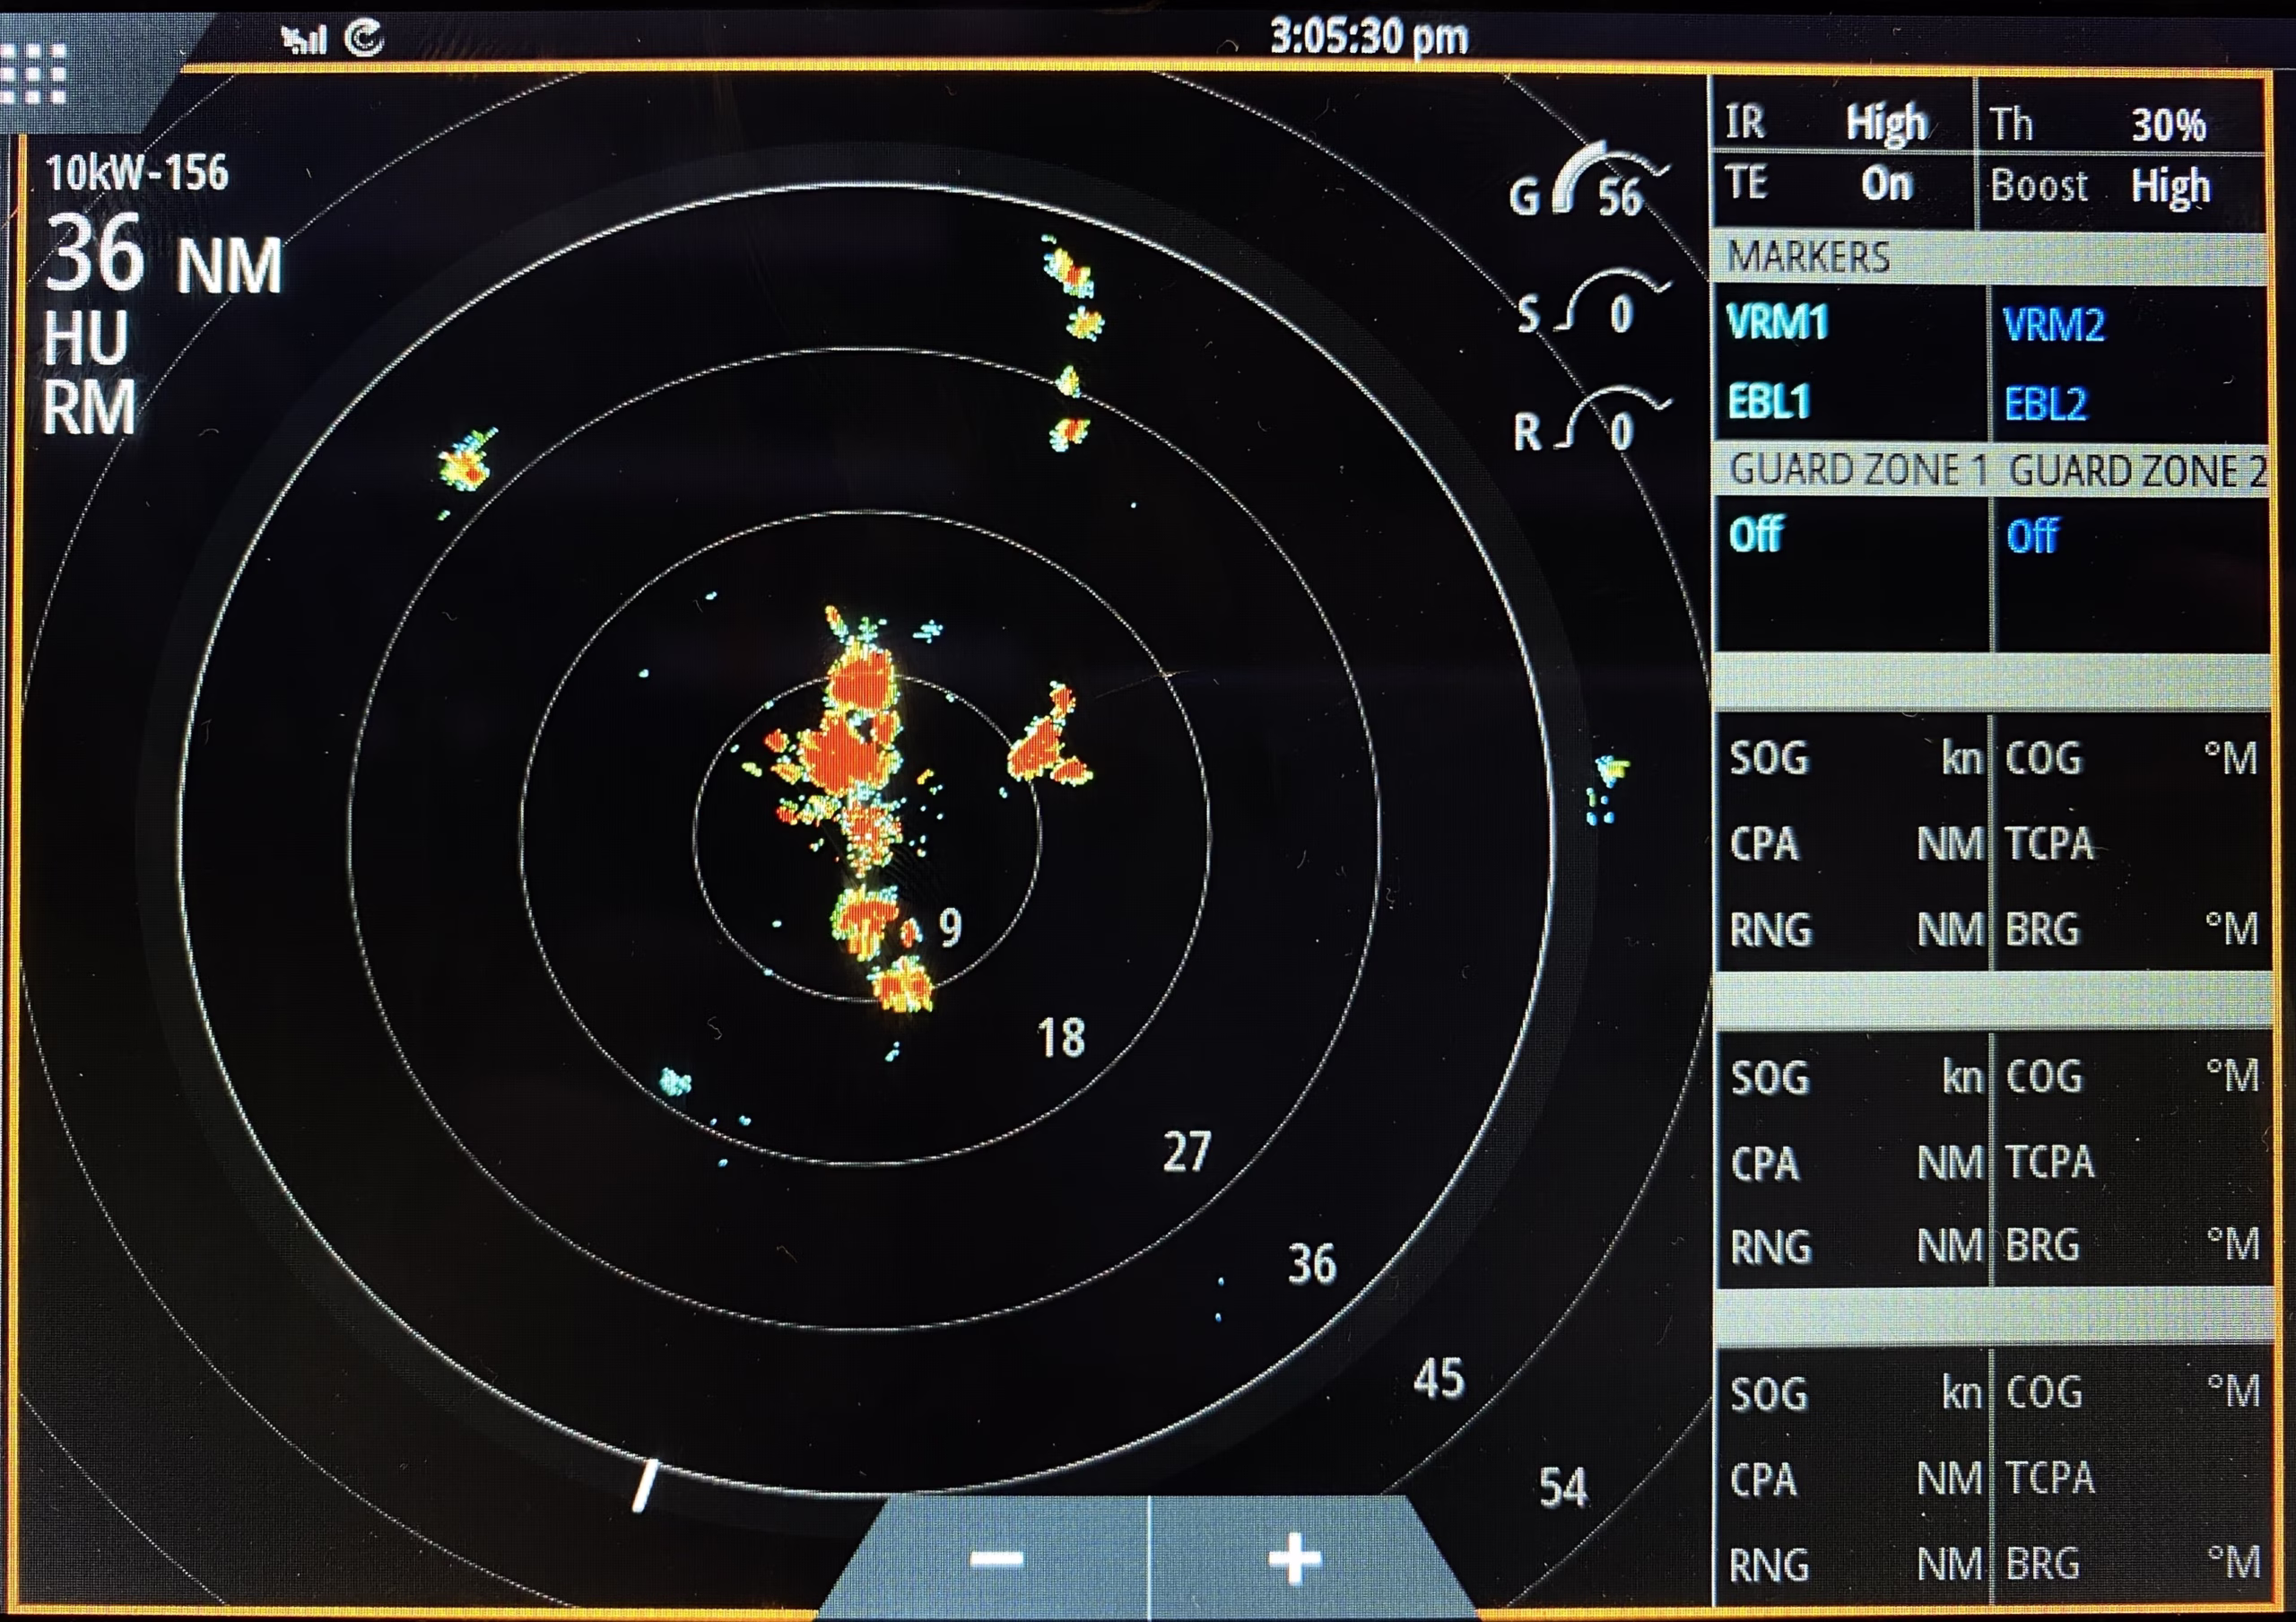2296x1622 pixels.
Task: Tap the HU heading-up orientation label
Action: pos(86,338)
